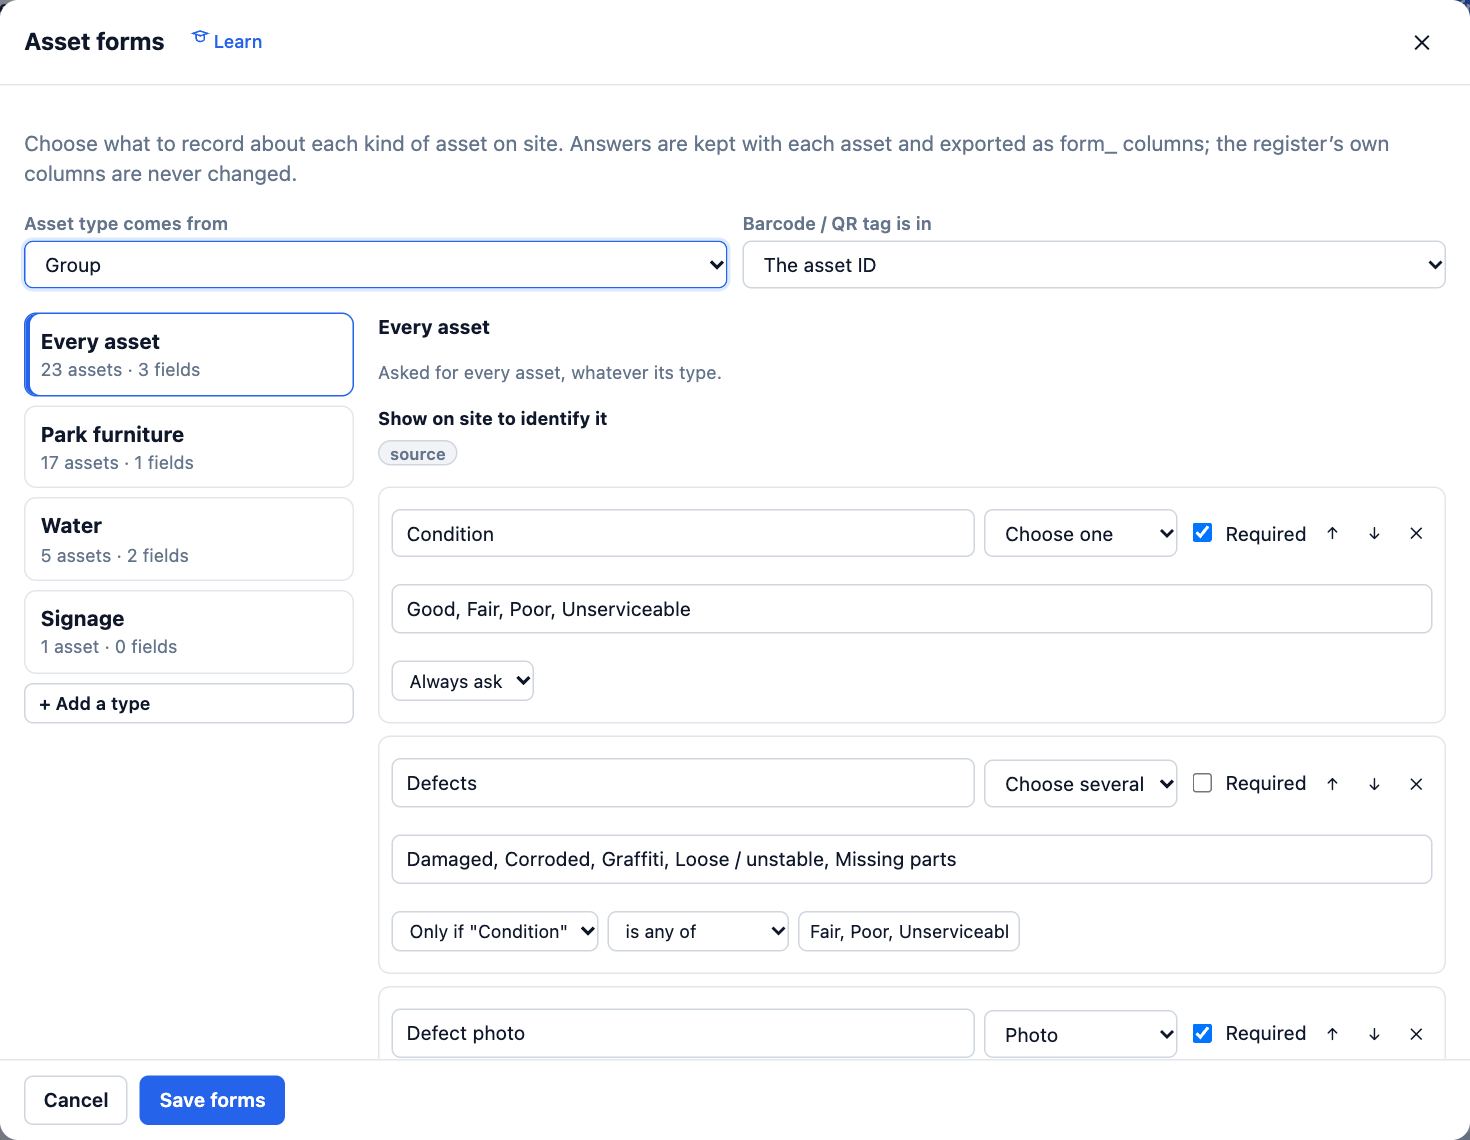Image resolution: width=1470 pixels, height=1140 pixels.
Task: Open the 'is any of' operator dropdown
Action: pos(698,931)
